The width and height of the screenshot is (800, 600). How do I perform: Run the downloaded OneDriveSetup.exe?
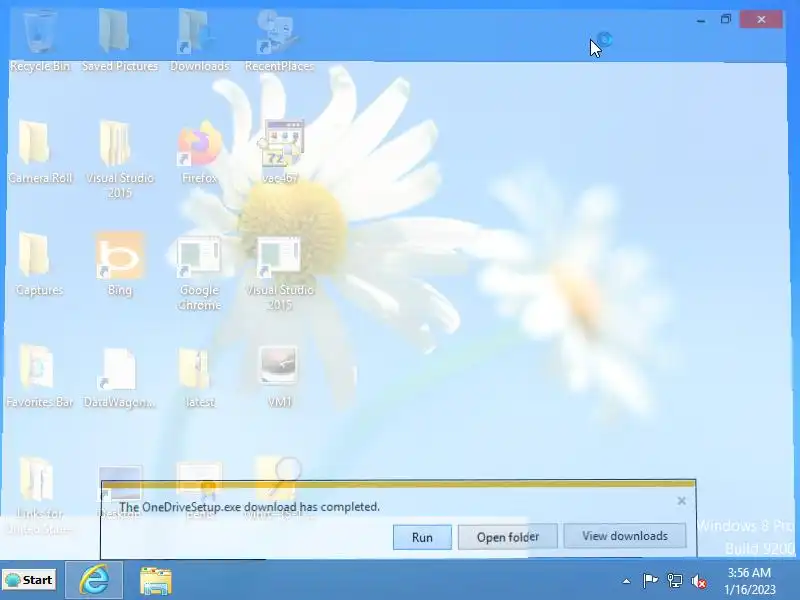pyautogui.click(x=422, y=537)
